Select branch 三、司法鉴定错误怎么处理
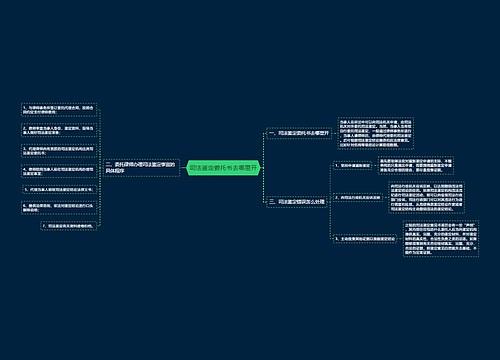This screenshot has width=500, height=360. click(296, 202)
